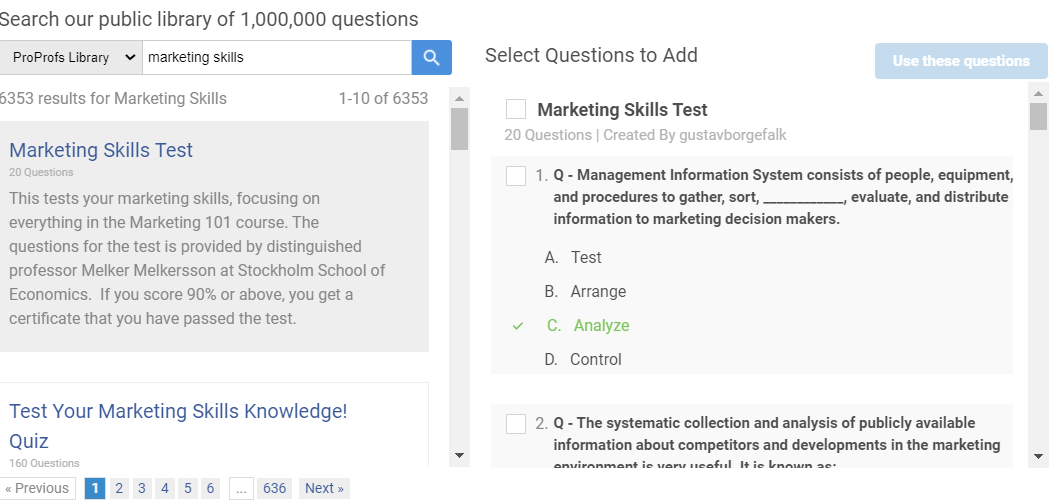Open Test Your Marketing Skills Knowledge quiz
Viewport: 1058px width, 504px height.
pyautogui.click(x=178, y=412)
